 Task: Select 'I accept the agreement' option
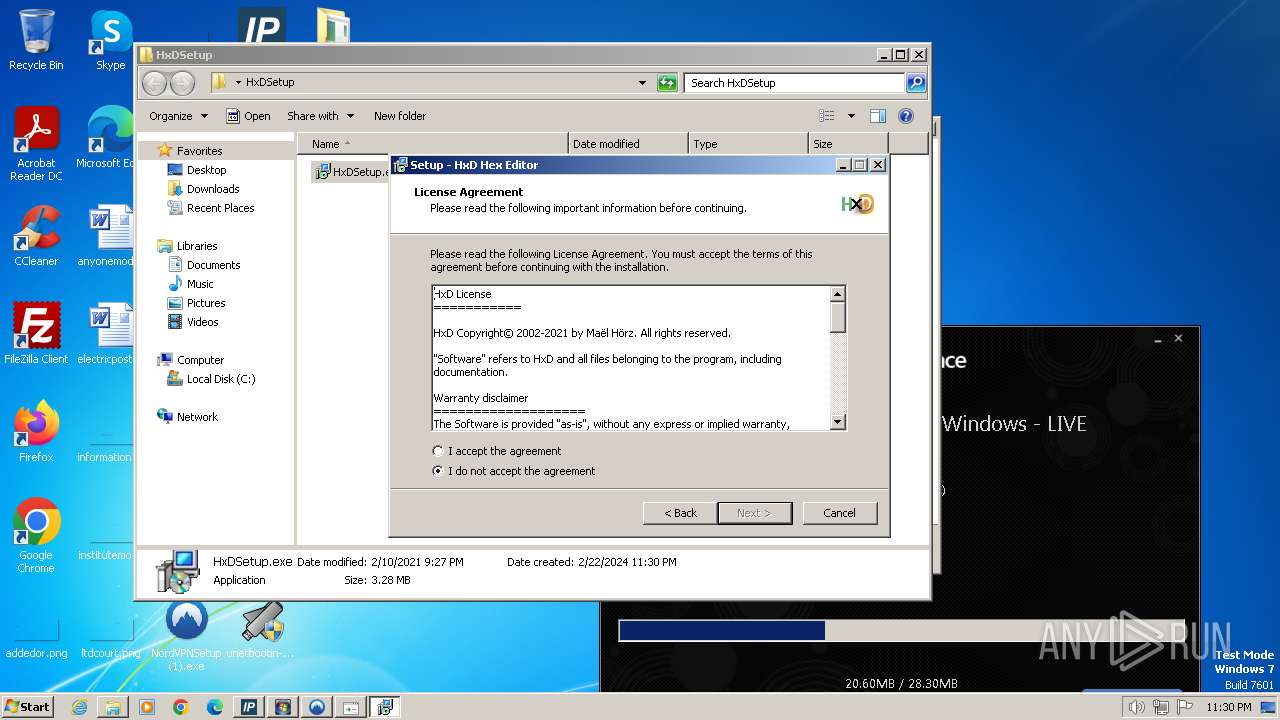[x=497, y=451]
